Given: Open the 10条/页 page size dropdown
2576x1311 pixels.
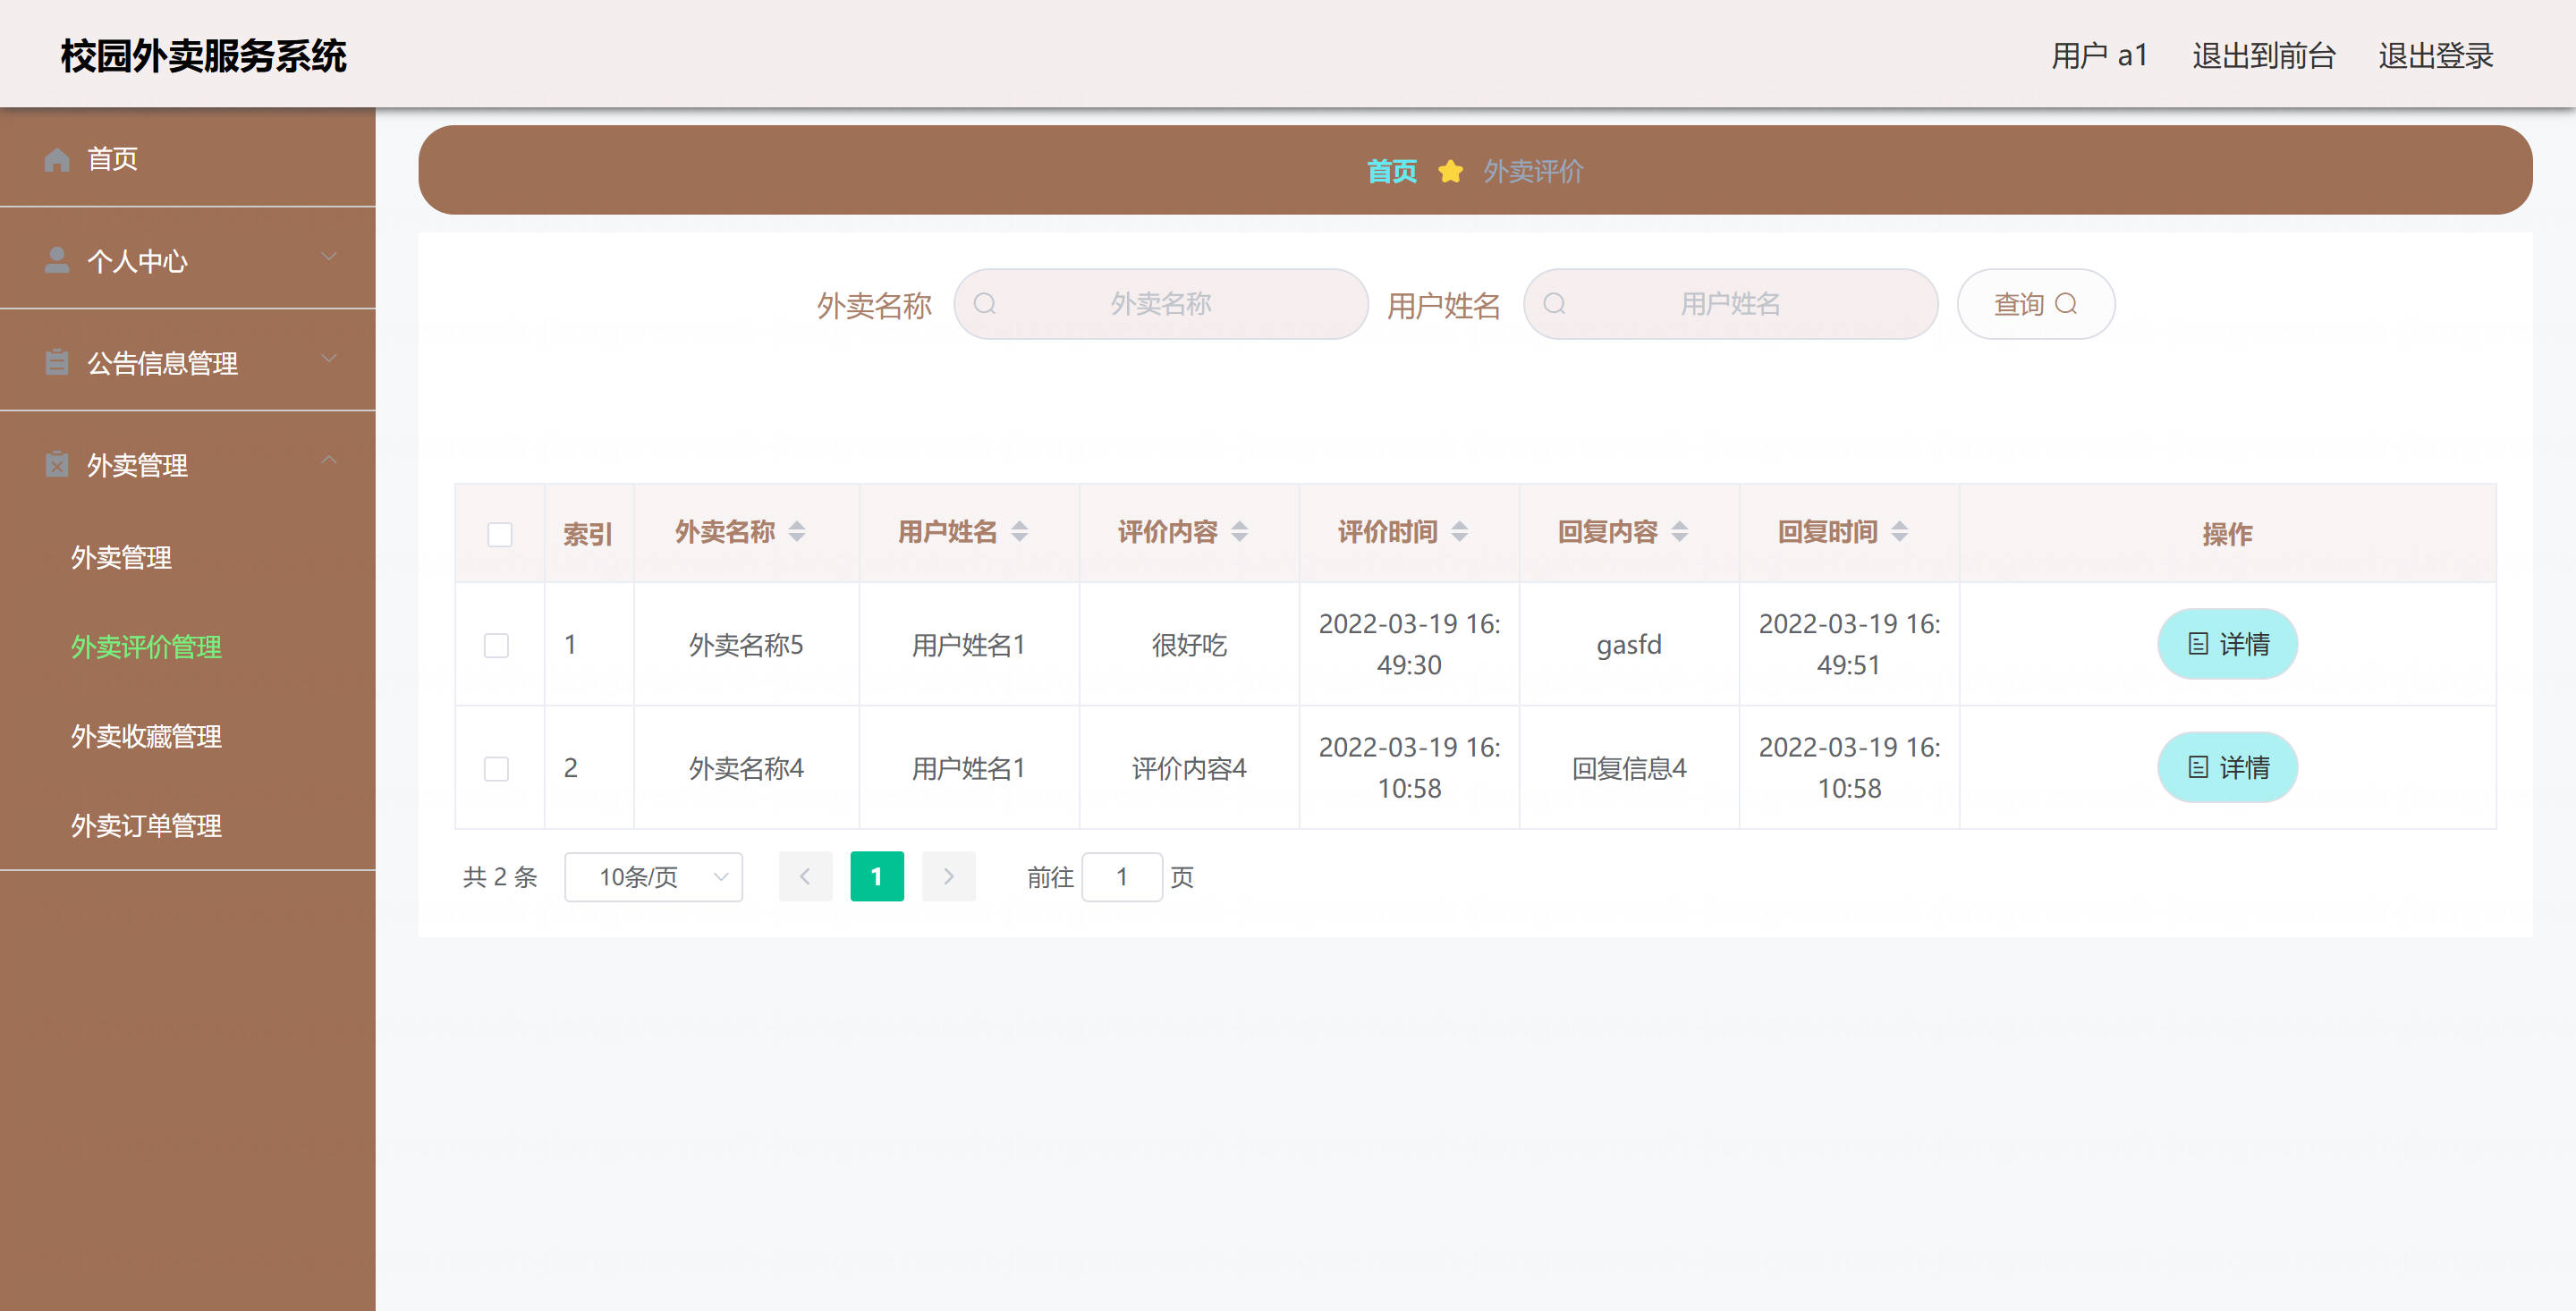Looking at the screenshot, I should tap(653, 877).
